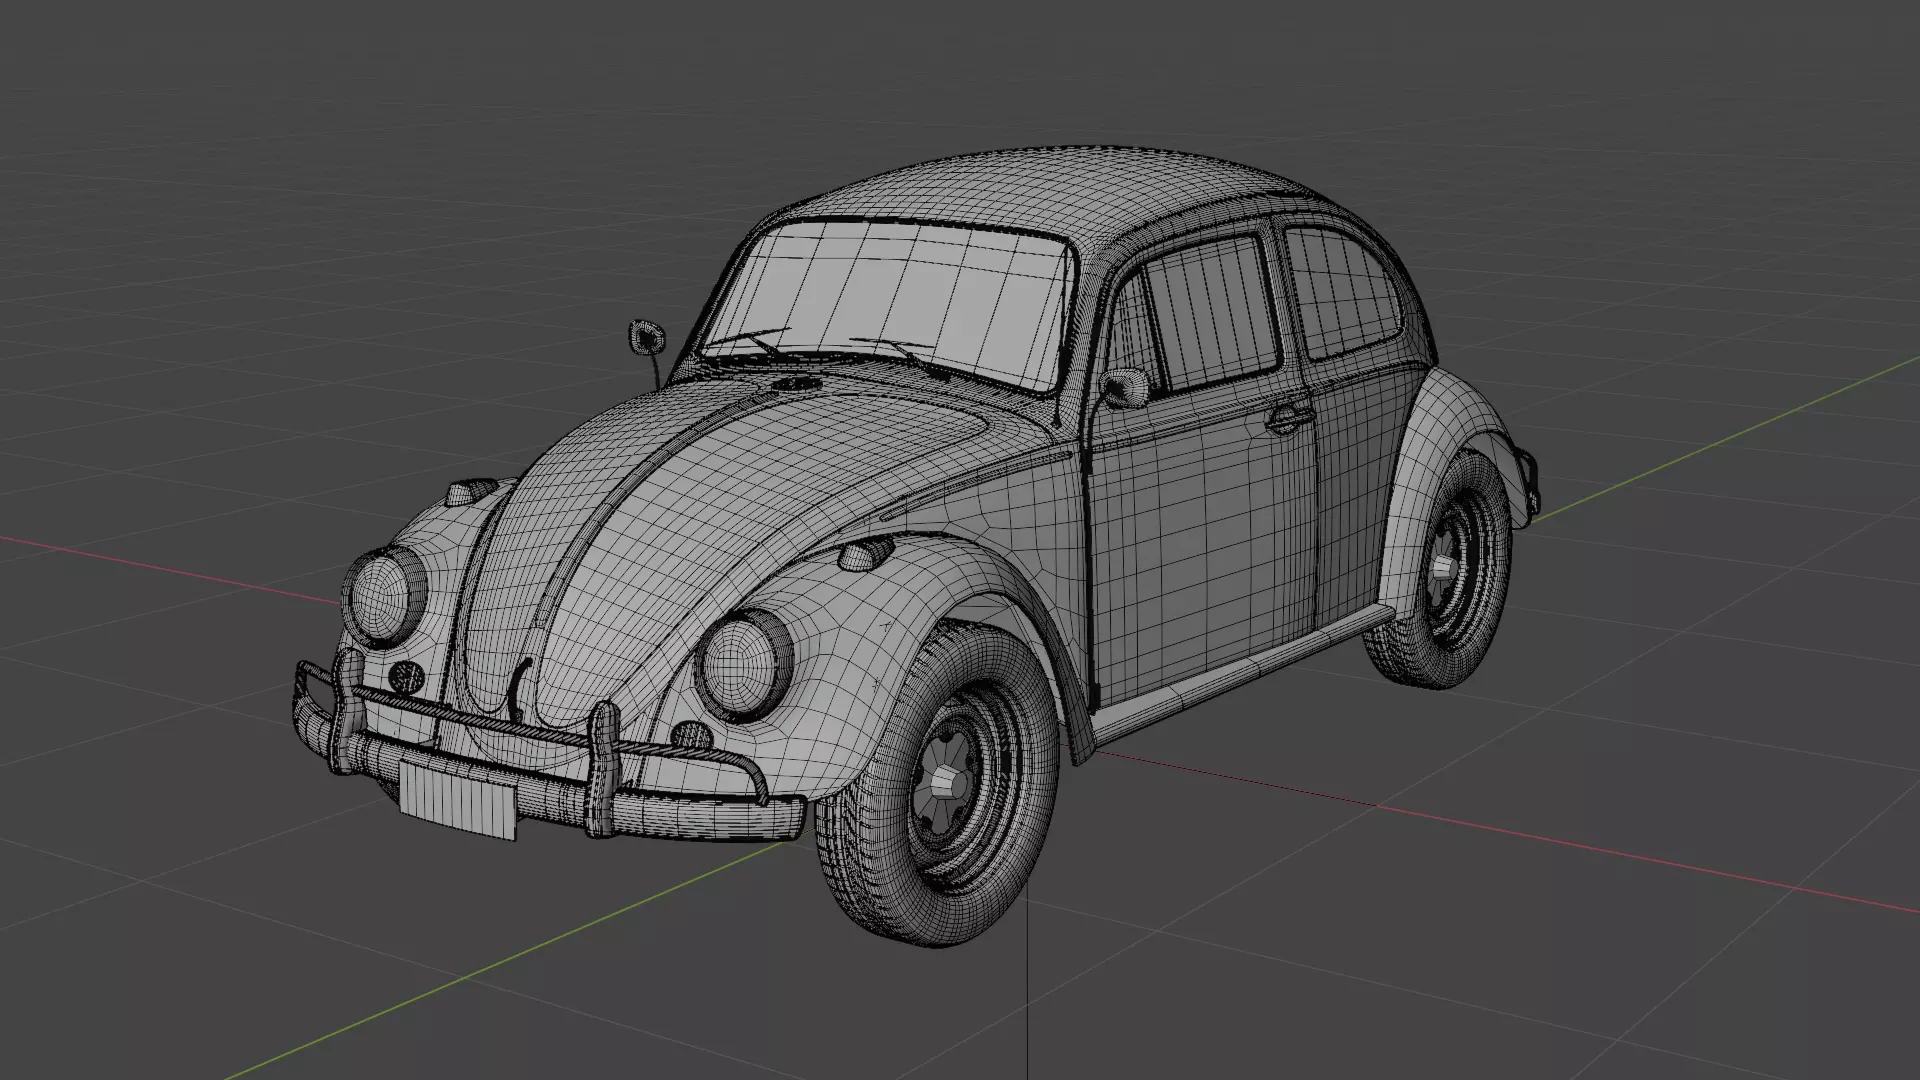Select the turn signal atop the near fender
This screenshot has width=1920, height=1080.
coord(866,553)
